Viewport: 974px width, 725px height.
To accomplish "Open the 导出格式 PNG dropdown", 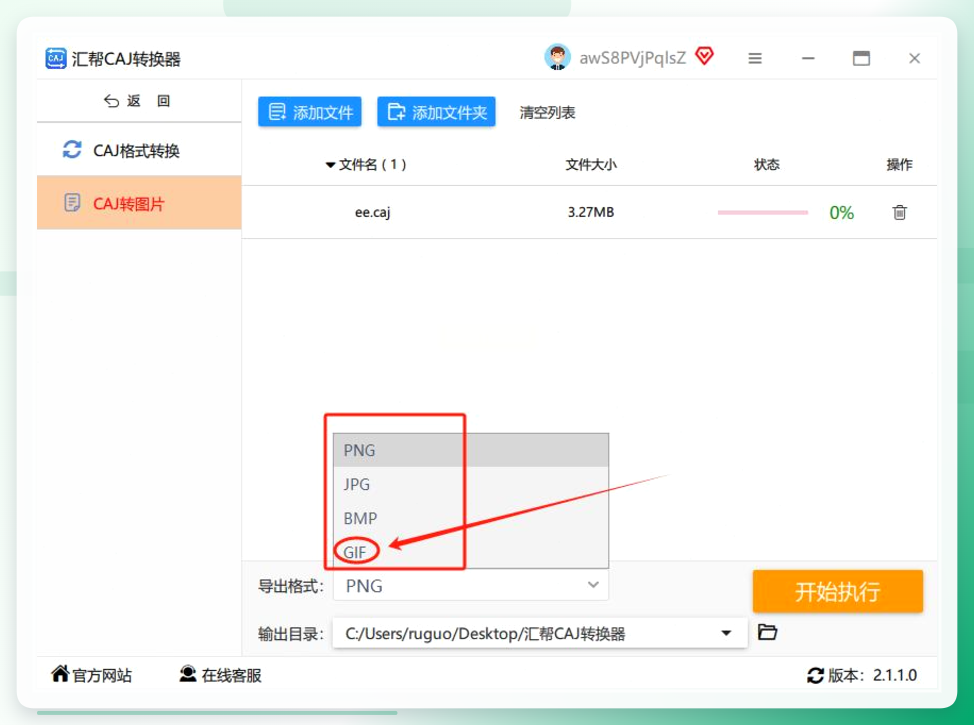I will [471, 586].
